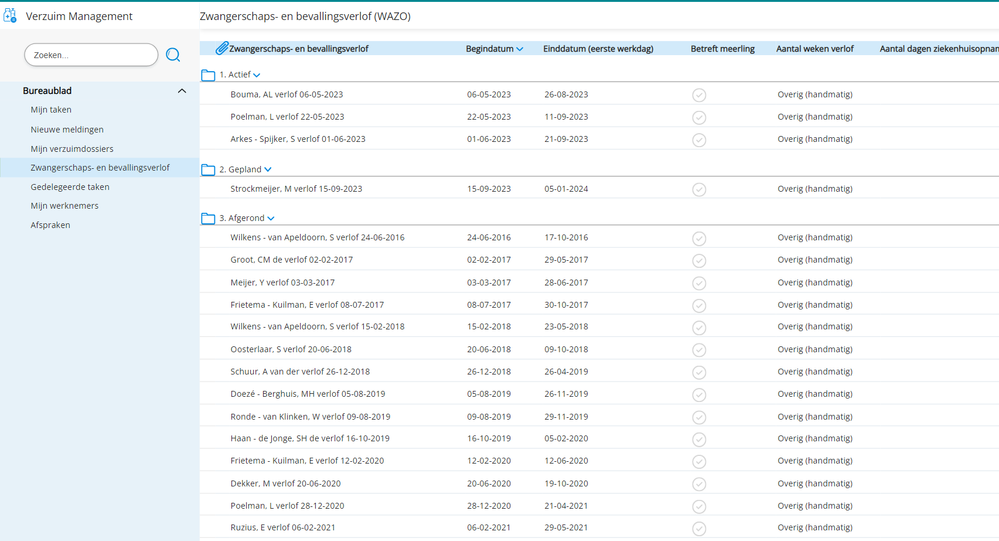Open Haan - de Jonge, SH de verlof

[310, 438]
